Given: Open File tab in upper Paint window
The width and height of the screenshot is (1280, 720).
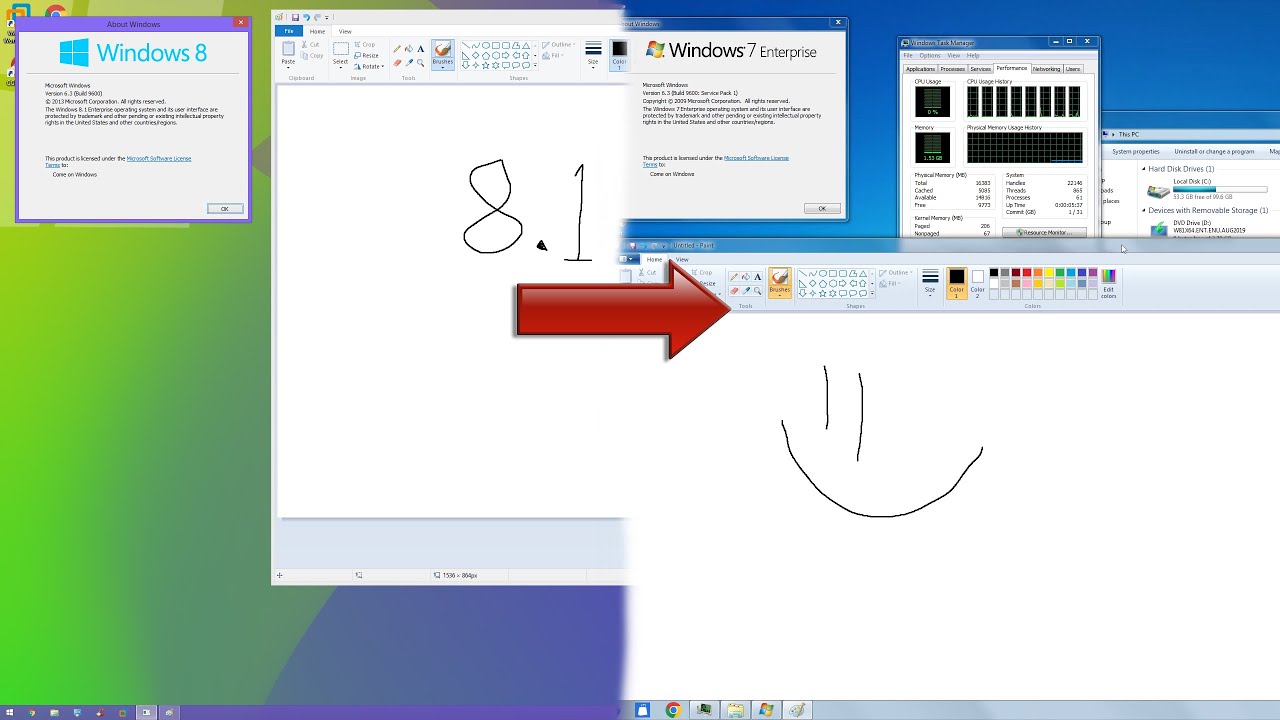Looking at the screenshot, I should [289, 31].
